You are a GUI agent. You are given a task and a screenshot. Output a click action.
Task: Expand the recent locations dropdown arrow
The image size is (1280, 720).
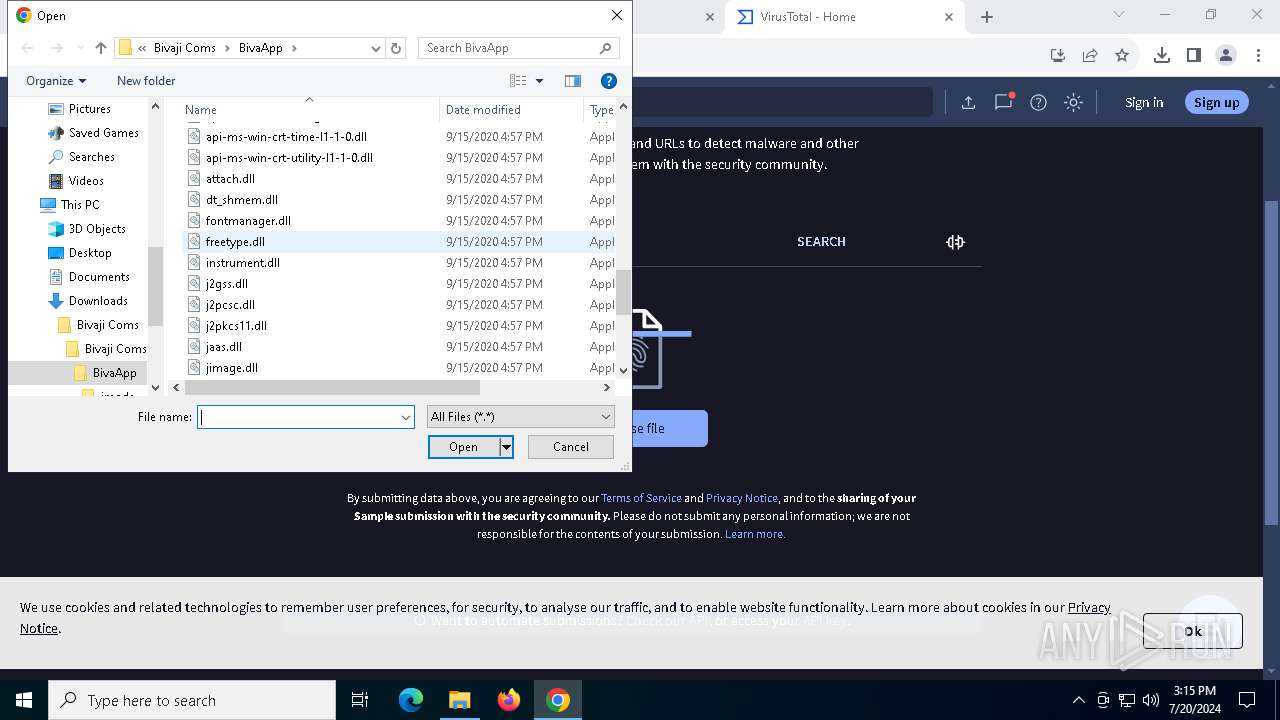click(x=80, y=48)
